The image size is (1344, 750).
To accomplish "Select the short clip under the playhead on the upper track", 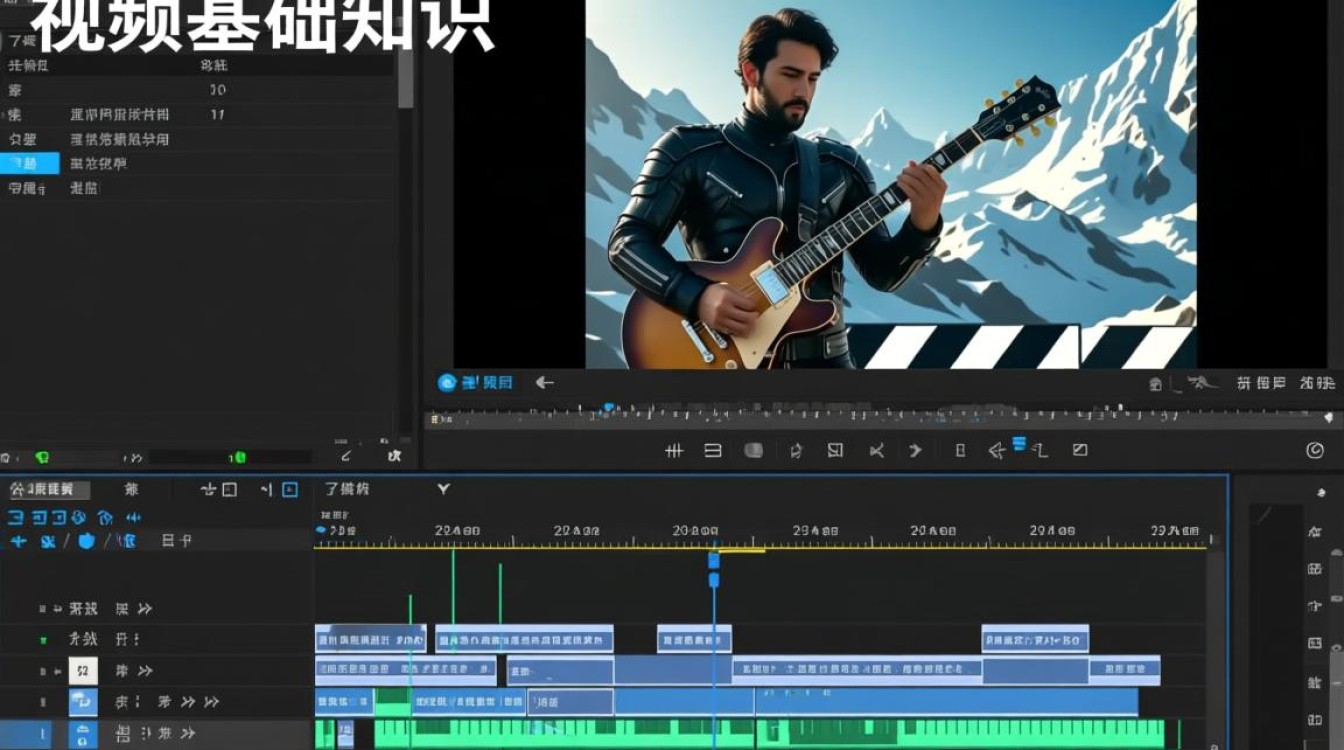I will [694, 639].
